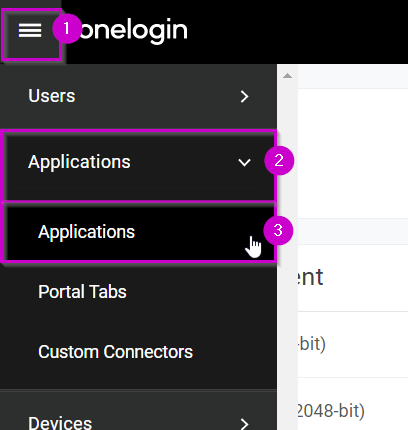The height and width of the screenshot is (430, 408).
Task: Click the purple step 1 badge
Action: pyautogui.click(x=67, y=29)
